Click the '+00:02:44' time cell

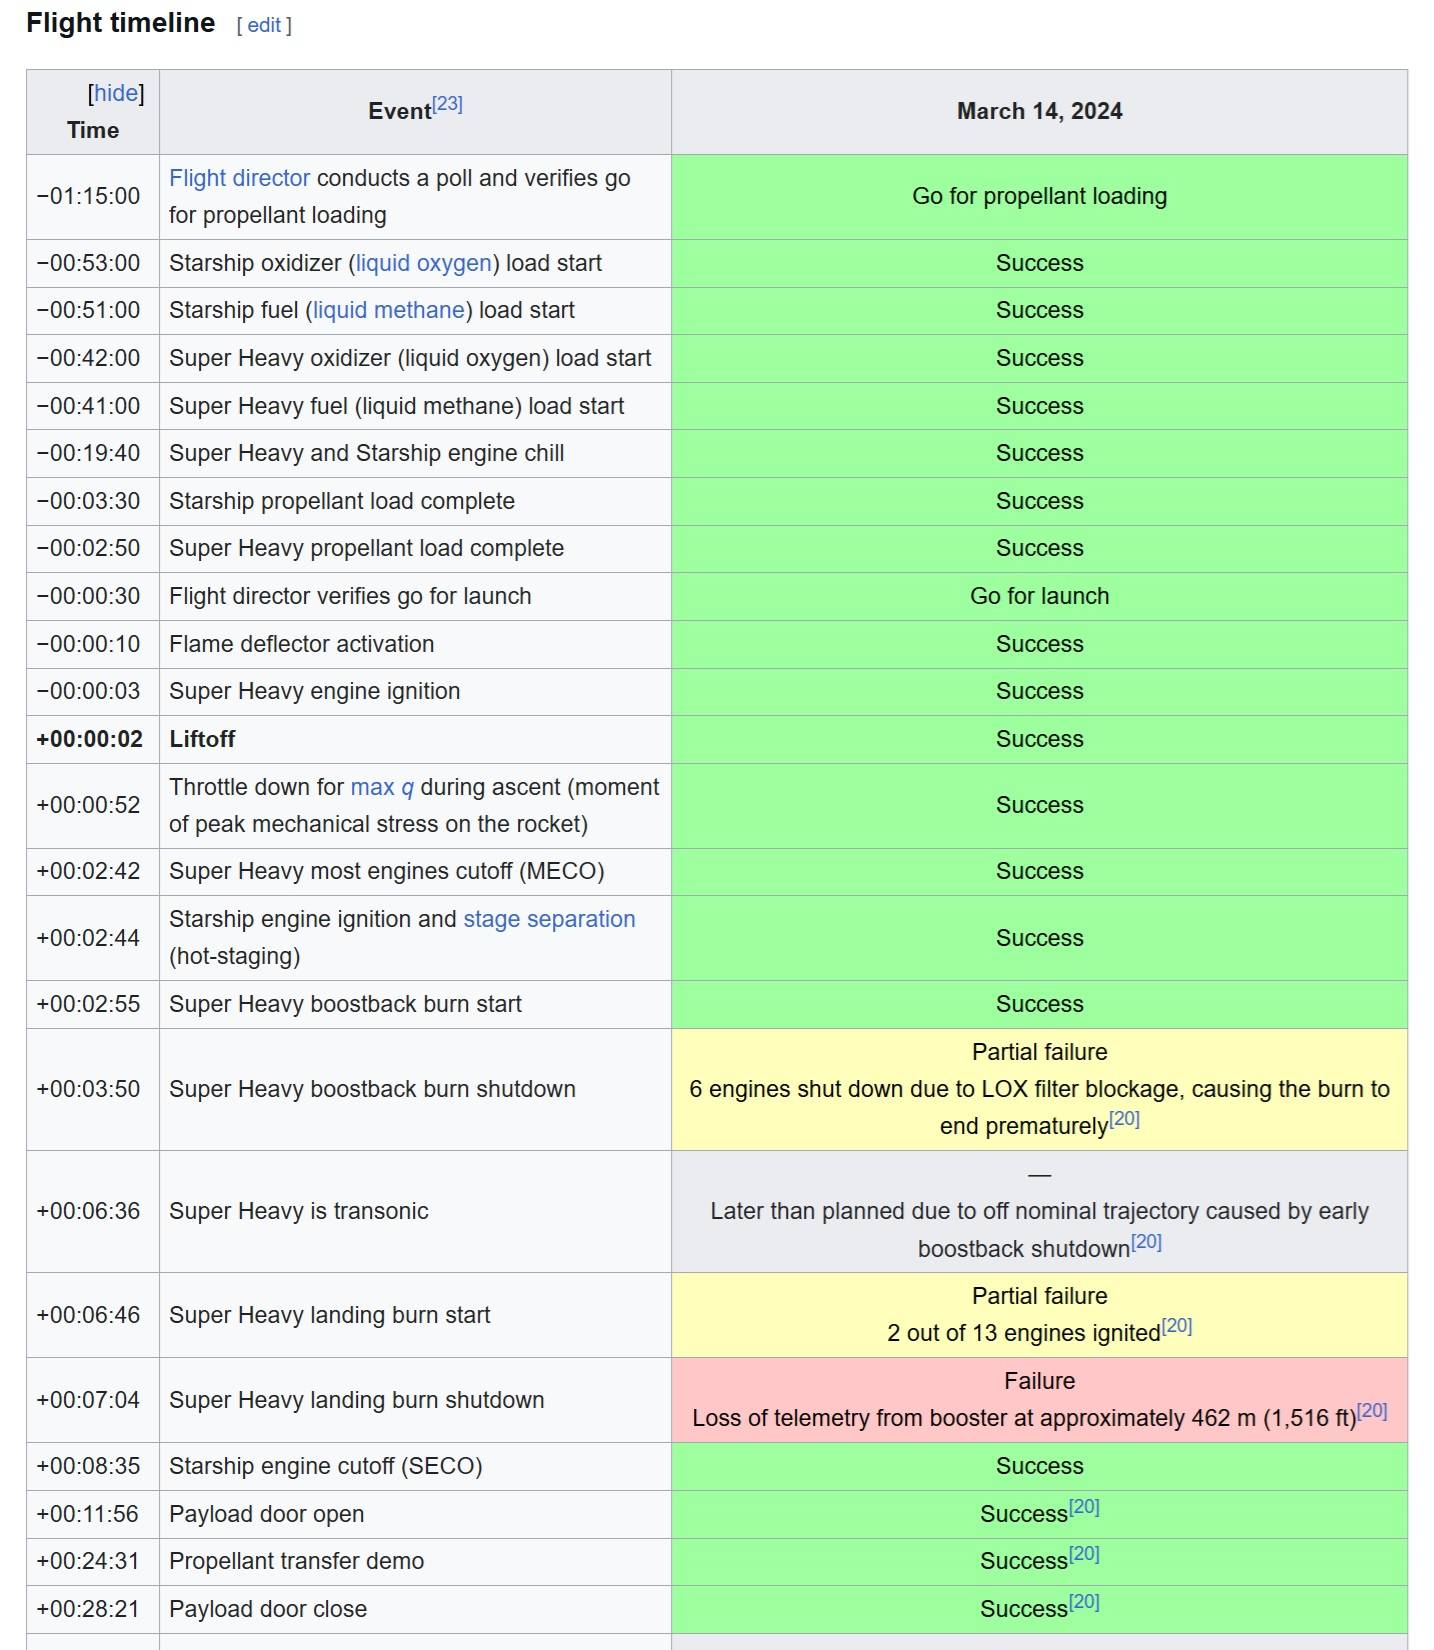[93, 938]
